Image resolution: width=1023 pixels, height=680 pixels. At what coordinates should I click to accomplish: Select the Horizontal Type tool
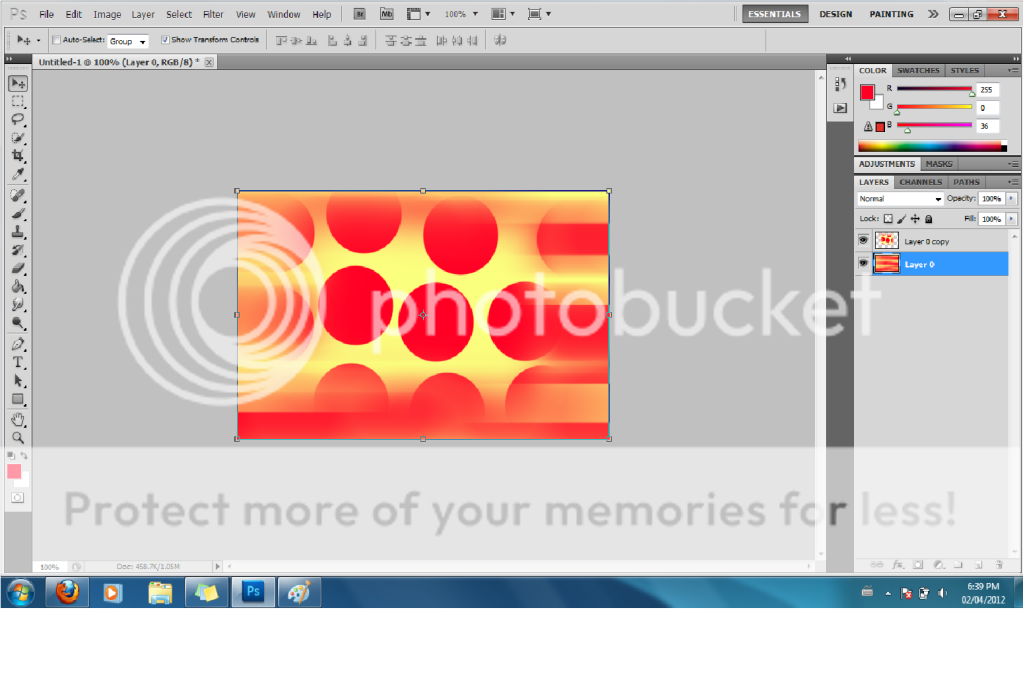[x=18, y=362]
